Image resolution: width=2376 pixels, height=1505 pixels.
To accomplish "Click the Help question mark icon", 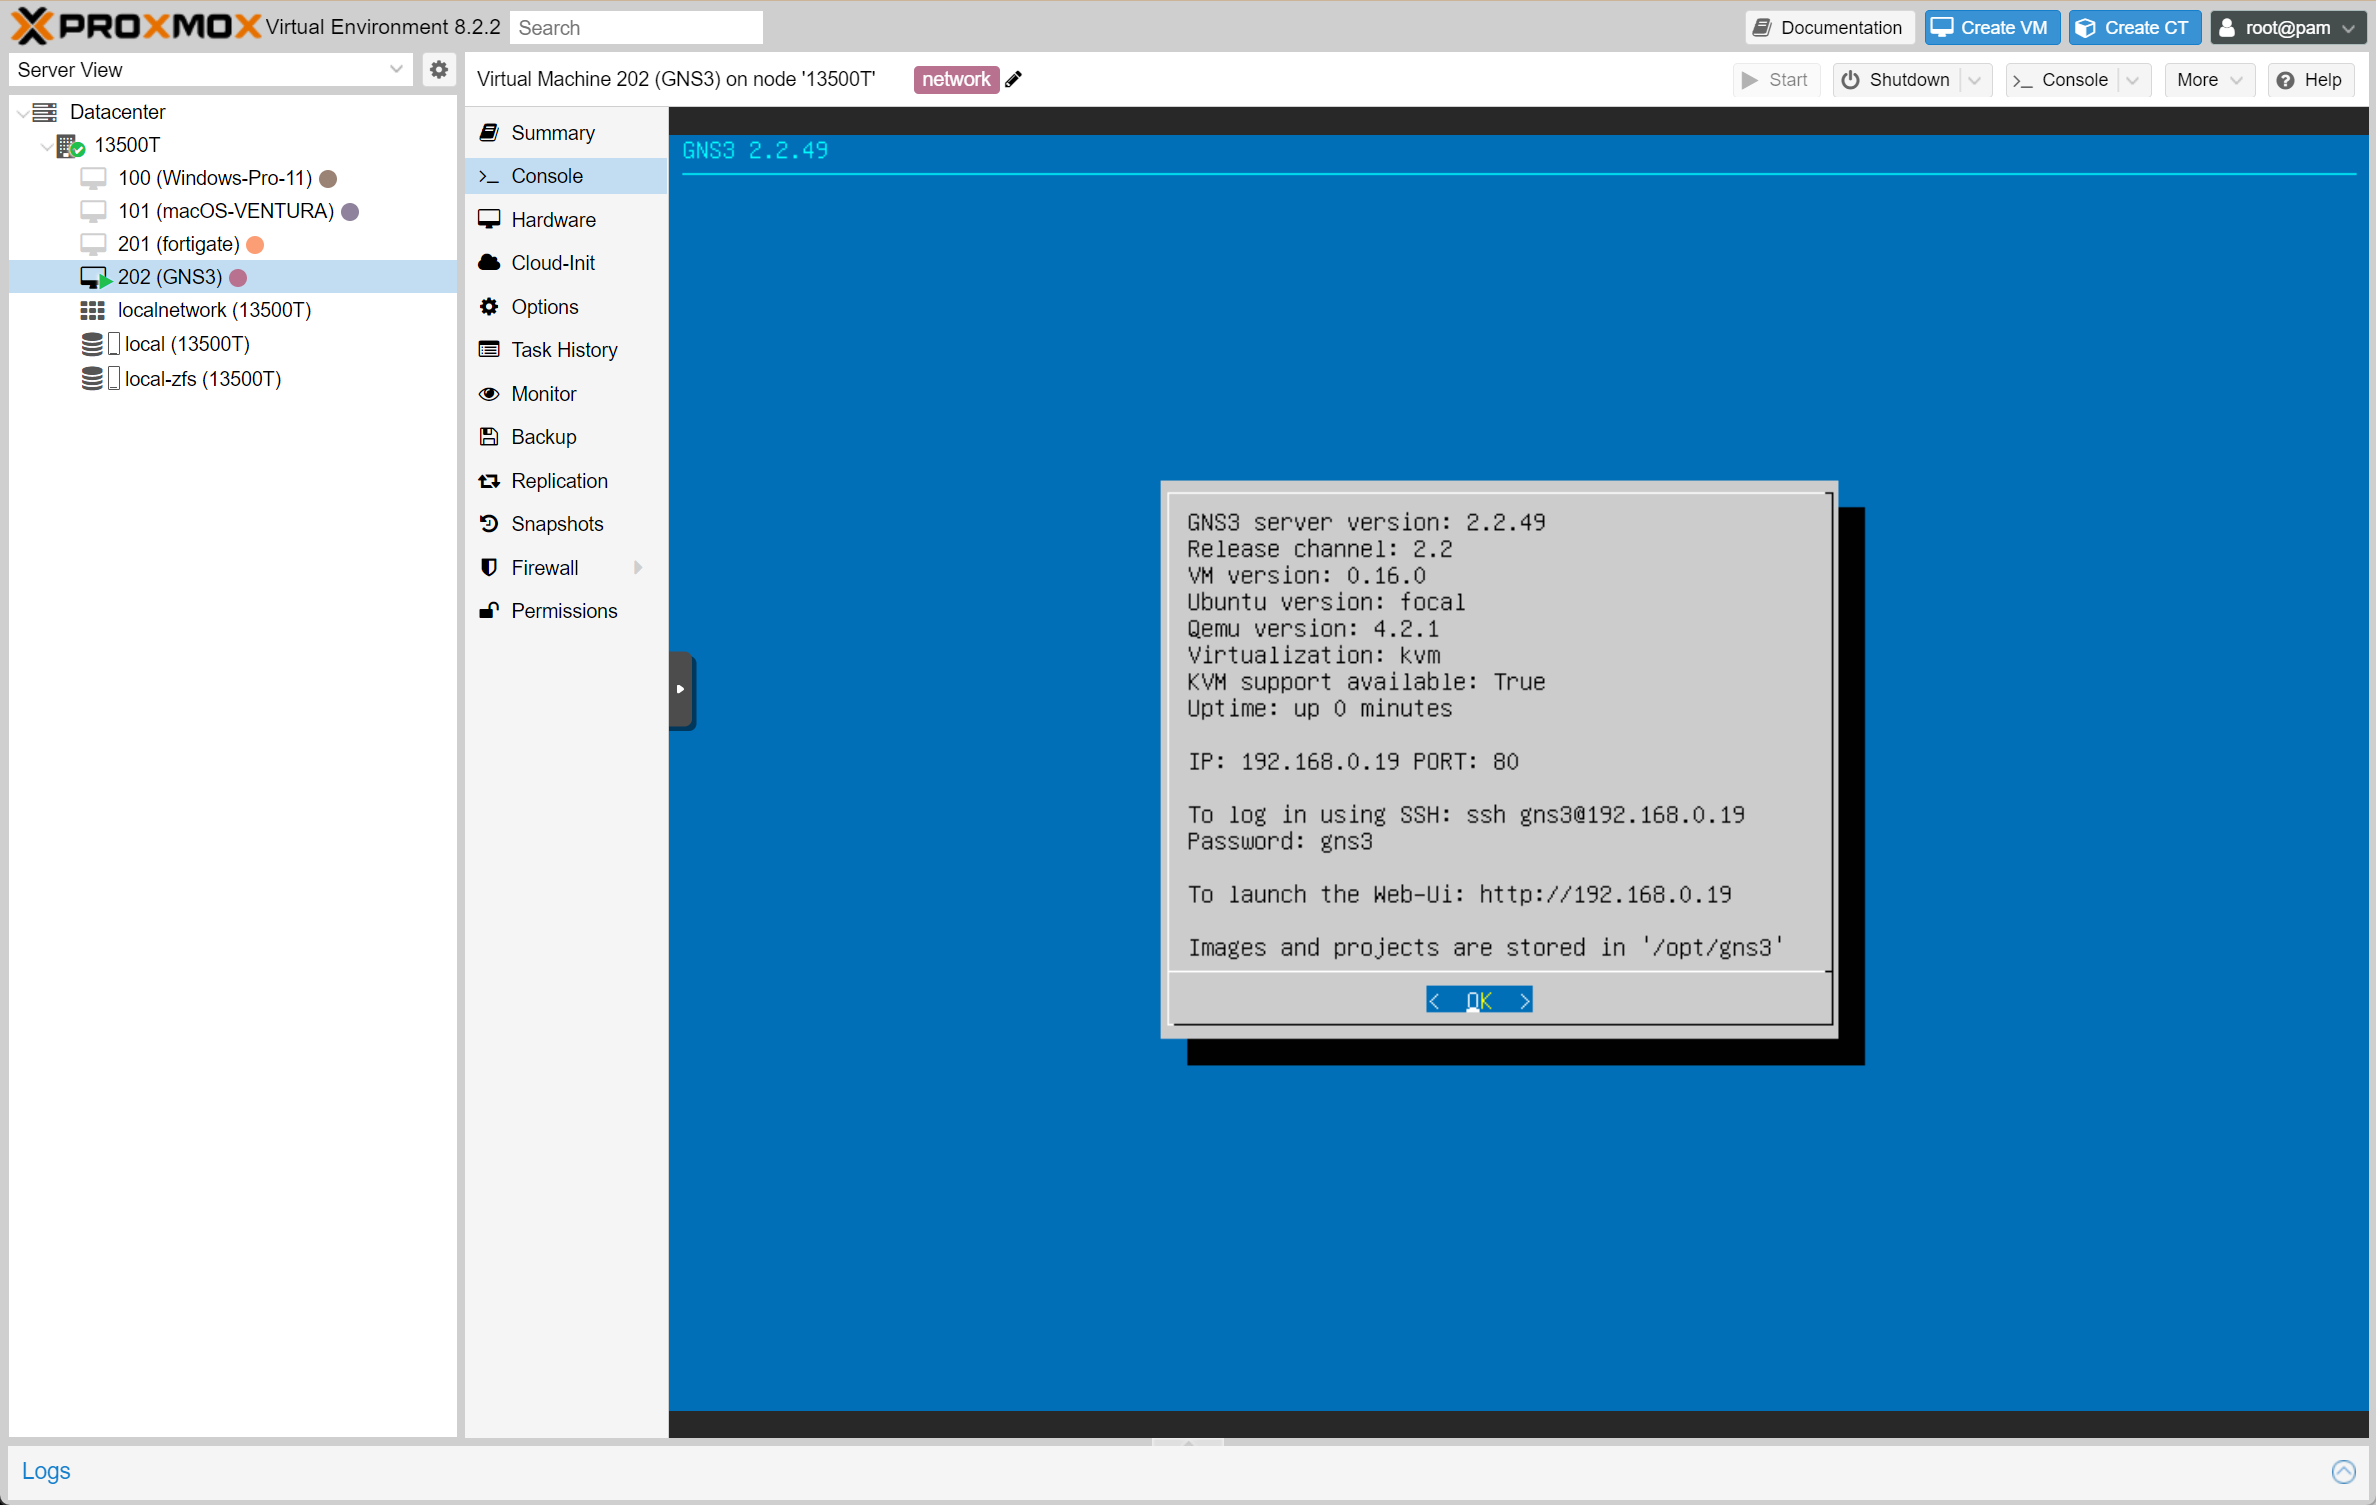I will click(2285, 80).
